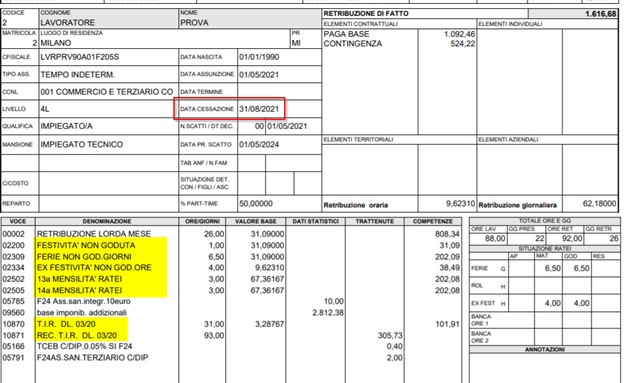Click the NOME field PROVA
The image size is (627, 383).
tap(194, 23)
